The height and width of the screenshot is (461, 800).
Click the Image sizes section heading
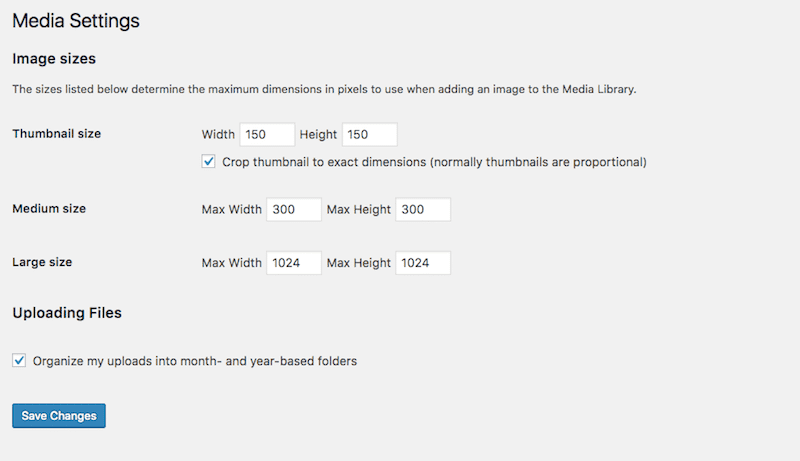click(54, 59)
